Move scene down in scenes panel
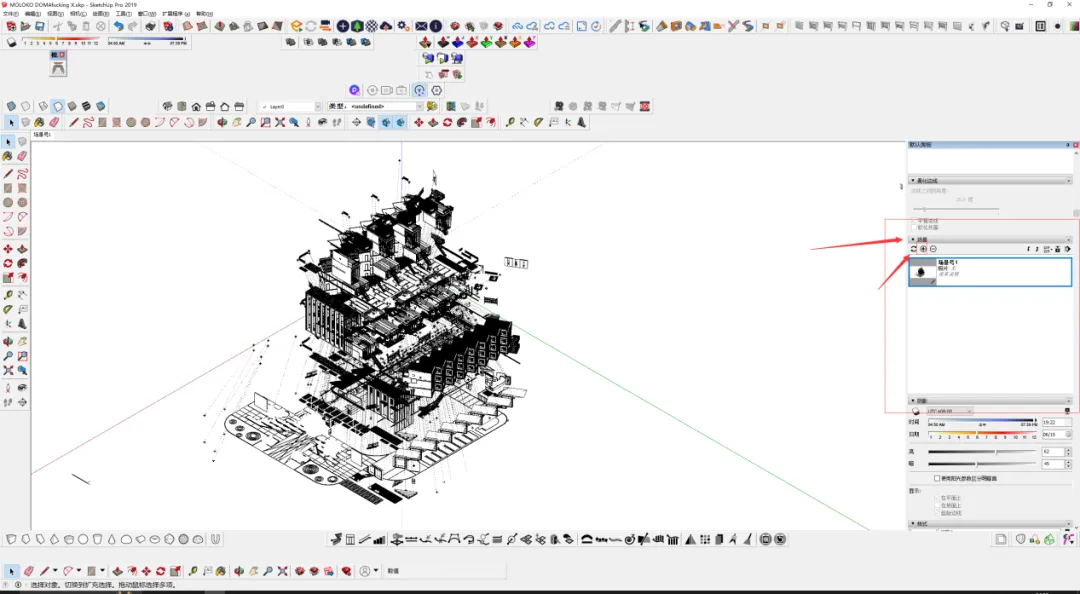 coord(1037,249)
